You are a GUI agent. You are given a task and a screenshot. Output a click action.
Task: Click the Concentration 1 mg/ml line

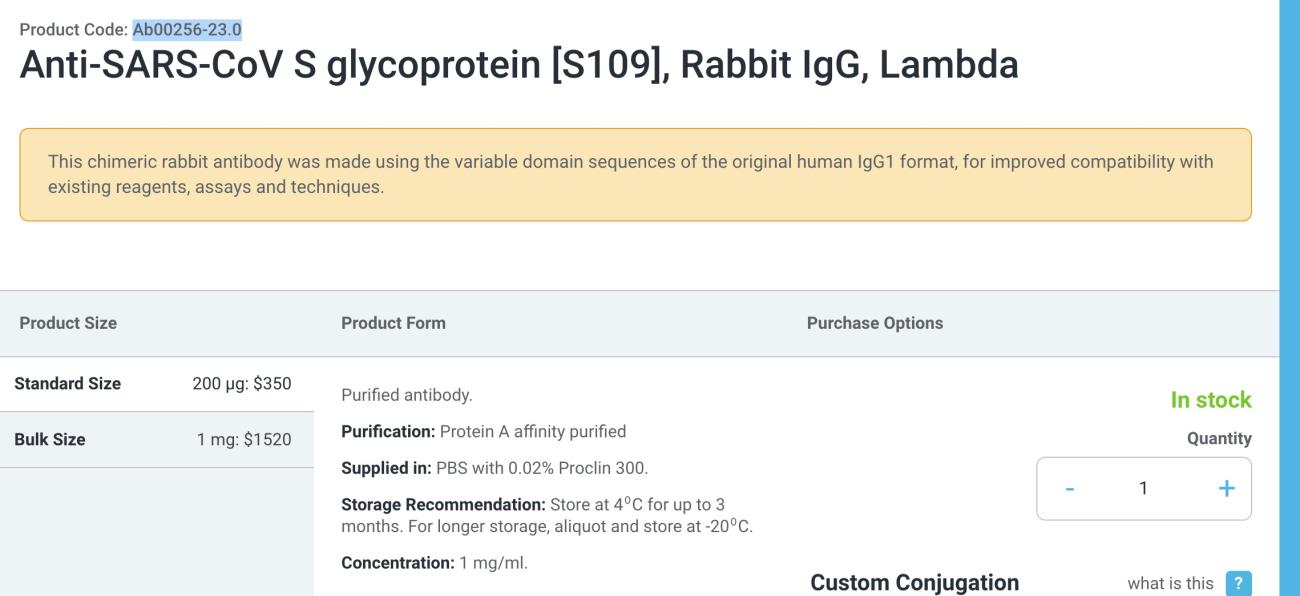click(434, 563)
